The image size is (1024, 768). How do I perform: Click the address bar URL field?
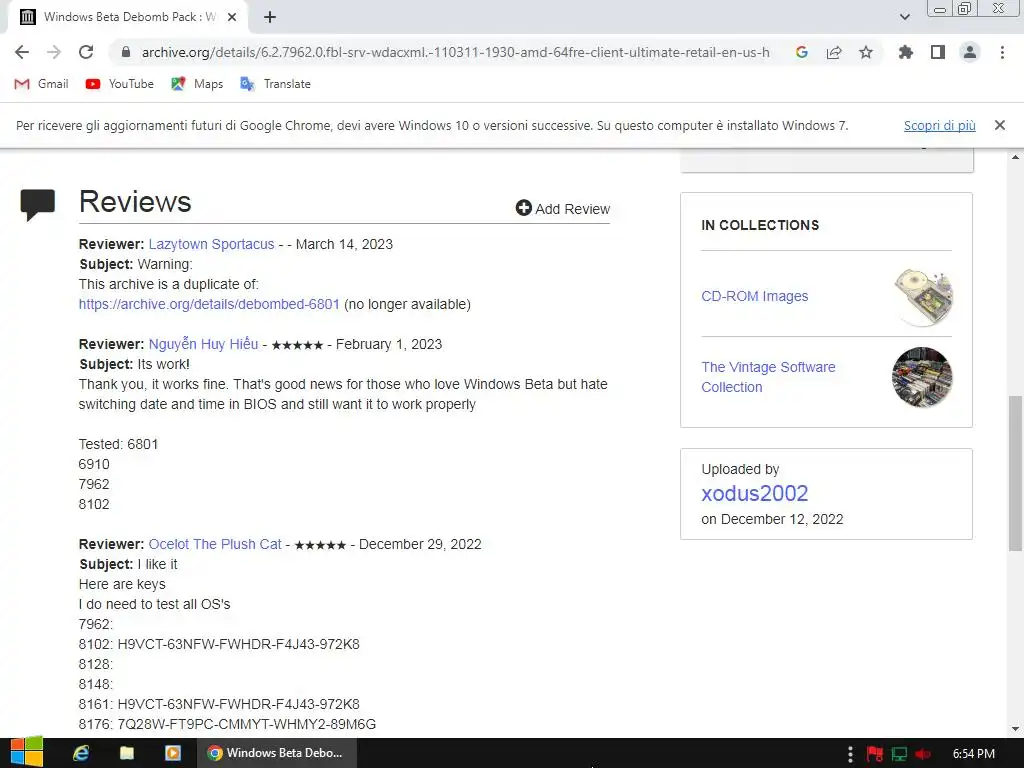[x=455, y=52]
